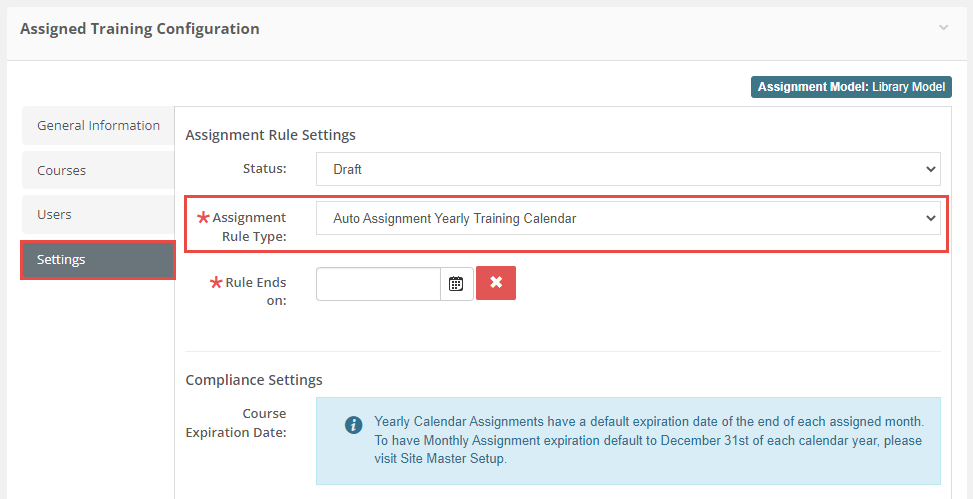This screenshot has width=973, height=499.
Task: Open the calendar date picker icon
Action: (456, 284)
